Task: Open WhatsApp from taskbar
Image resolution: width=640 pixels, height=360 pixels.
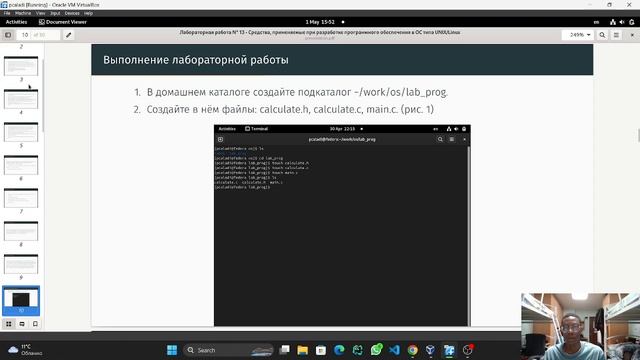Action: point(376,350)
